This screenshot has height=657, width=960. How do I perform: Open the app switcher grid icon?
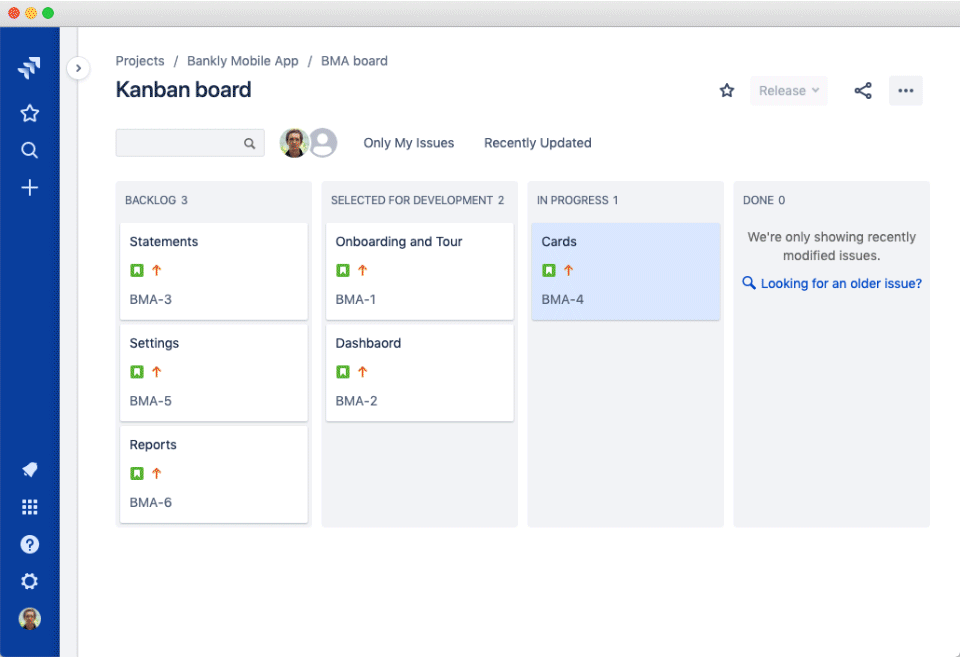[29, 507]
